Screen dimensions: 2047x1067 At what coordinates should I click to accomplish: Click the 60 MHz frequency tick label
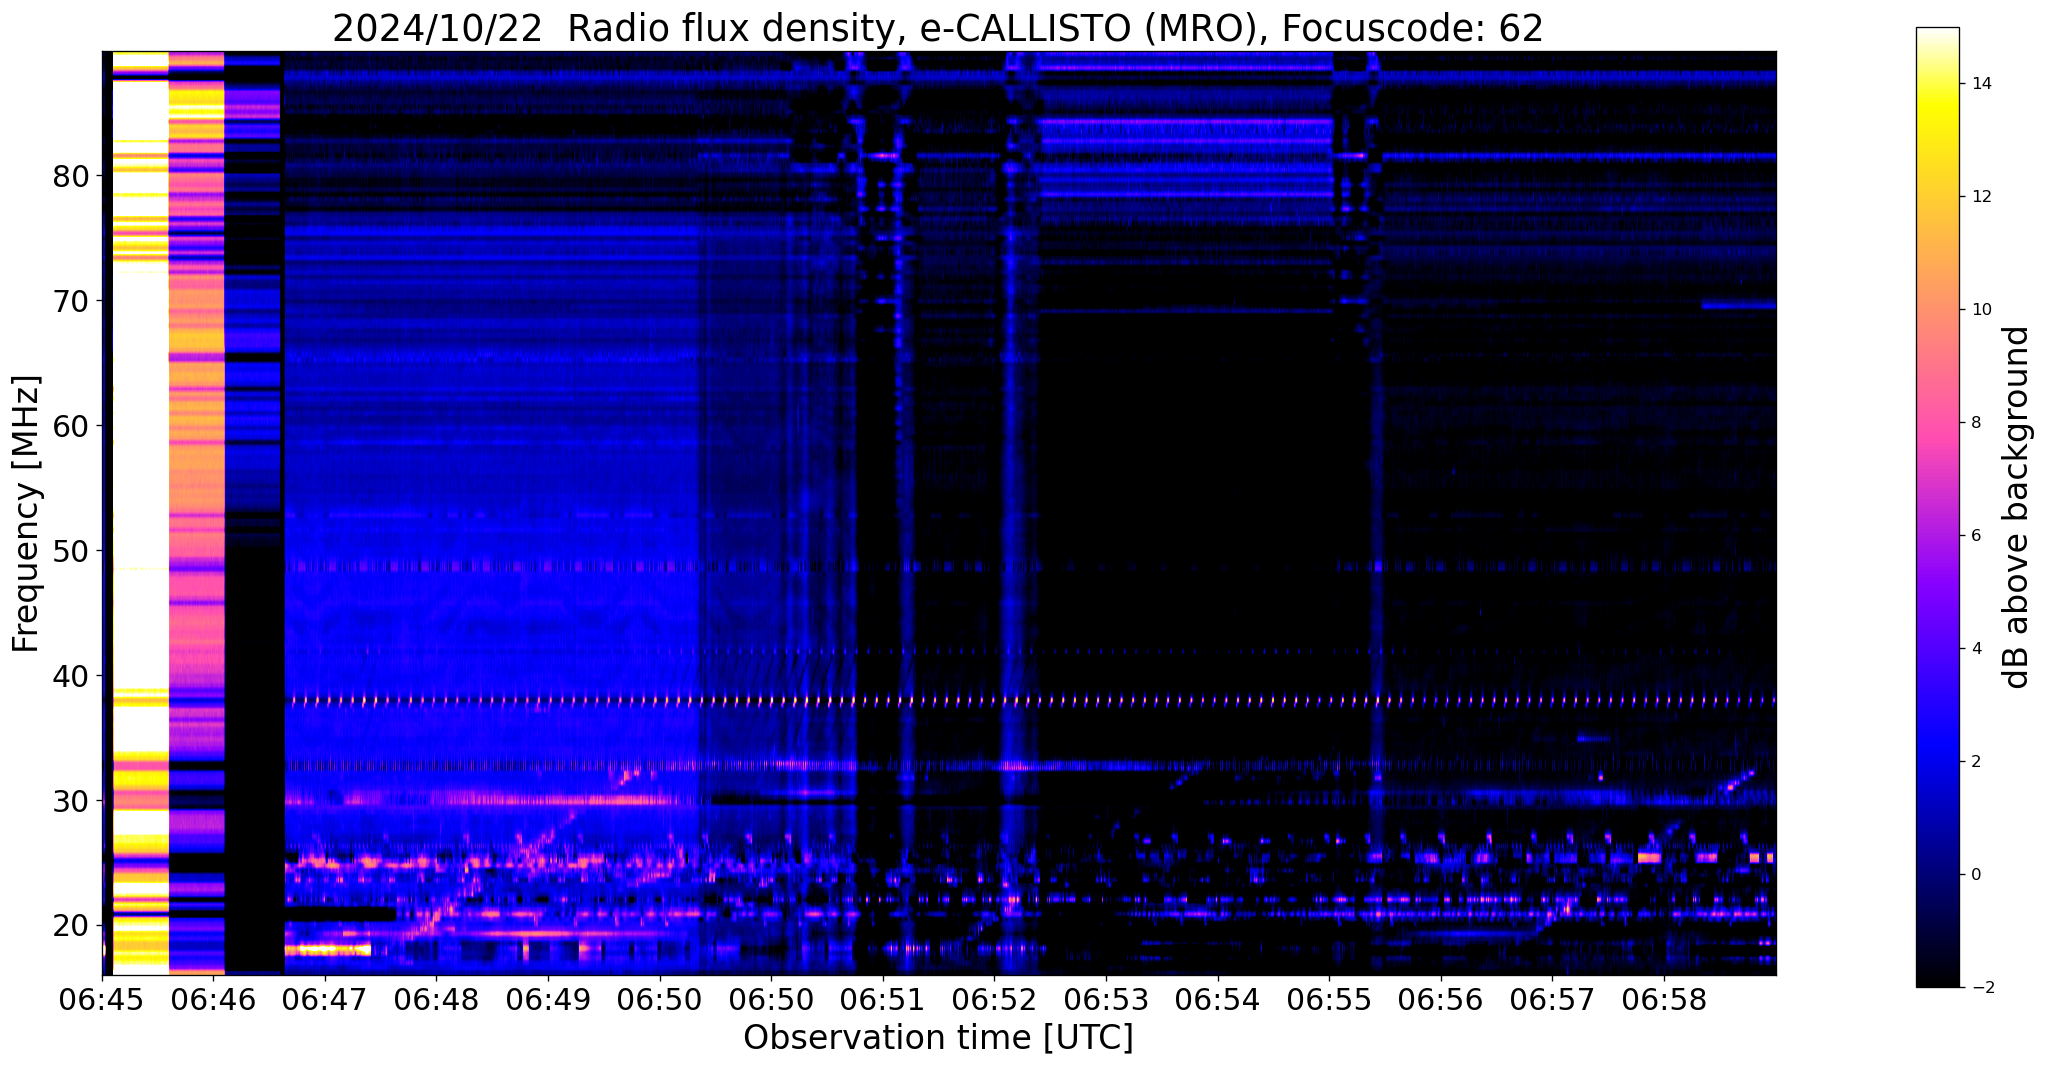(69, 426)
